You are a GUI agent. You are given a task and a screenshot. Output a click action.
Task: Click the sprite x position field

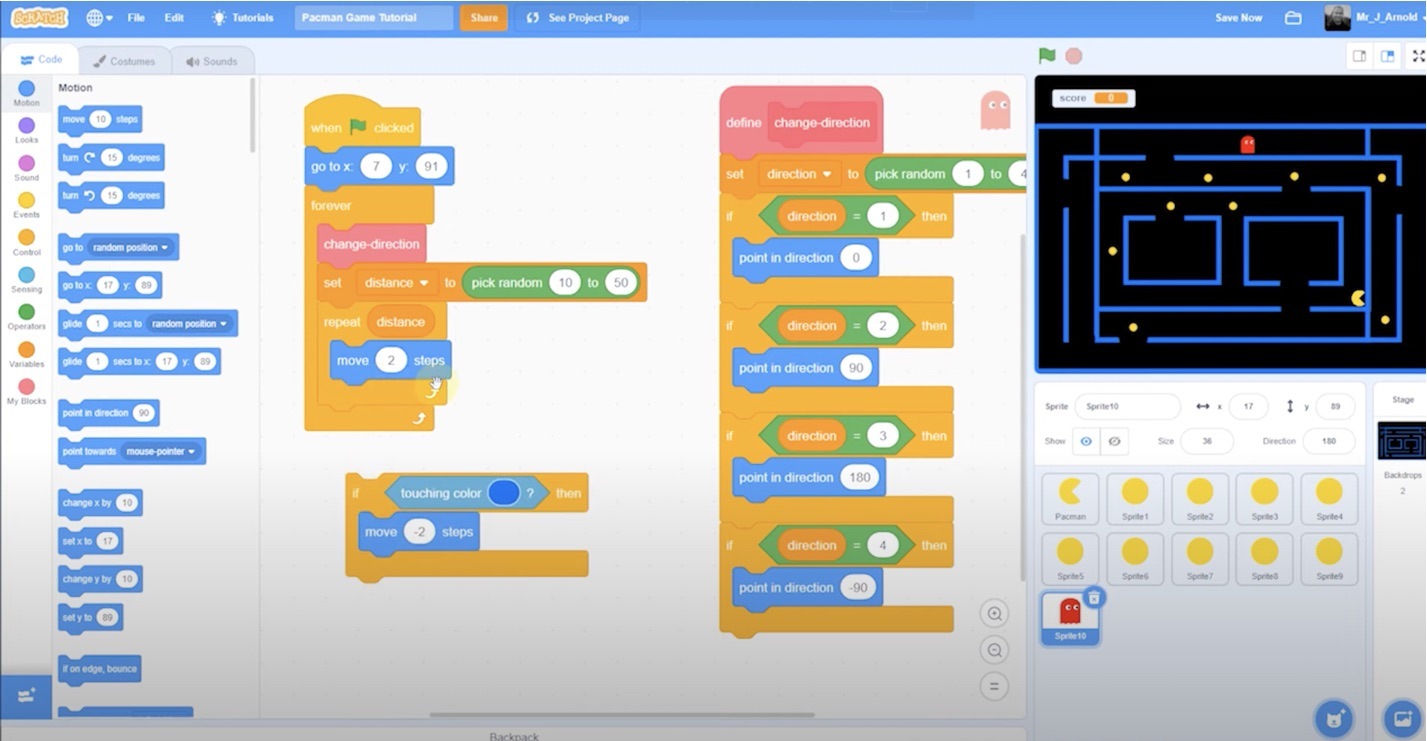pyautogui.click(x=1248, y=407)
